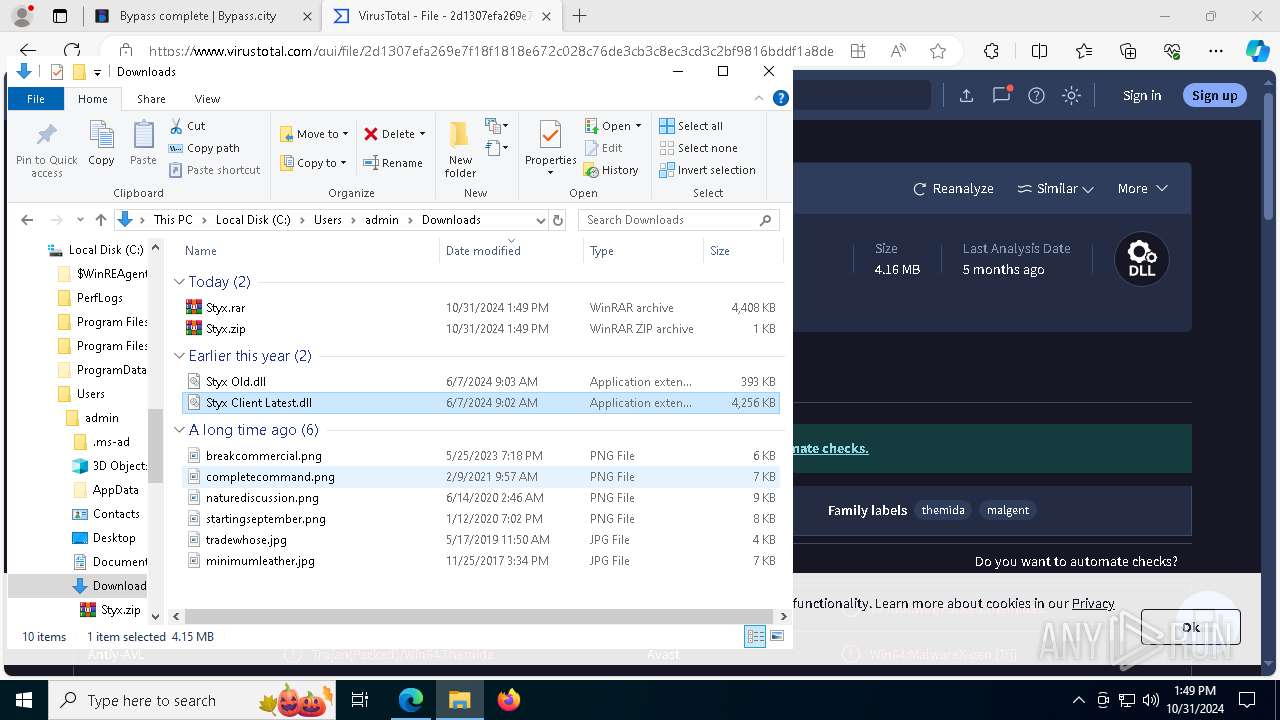This screenshot has width=1280, height=720.
Task: Expand address bar history dropdown
Action: tap(541, 220)
